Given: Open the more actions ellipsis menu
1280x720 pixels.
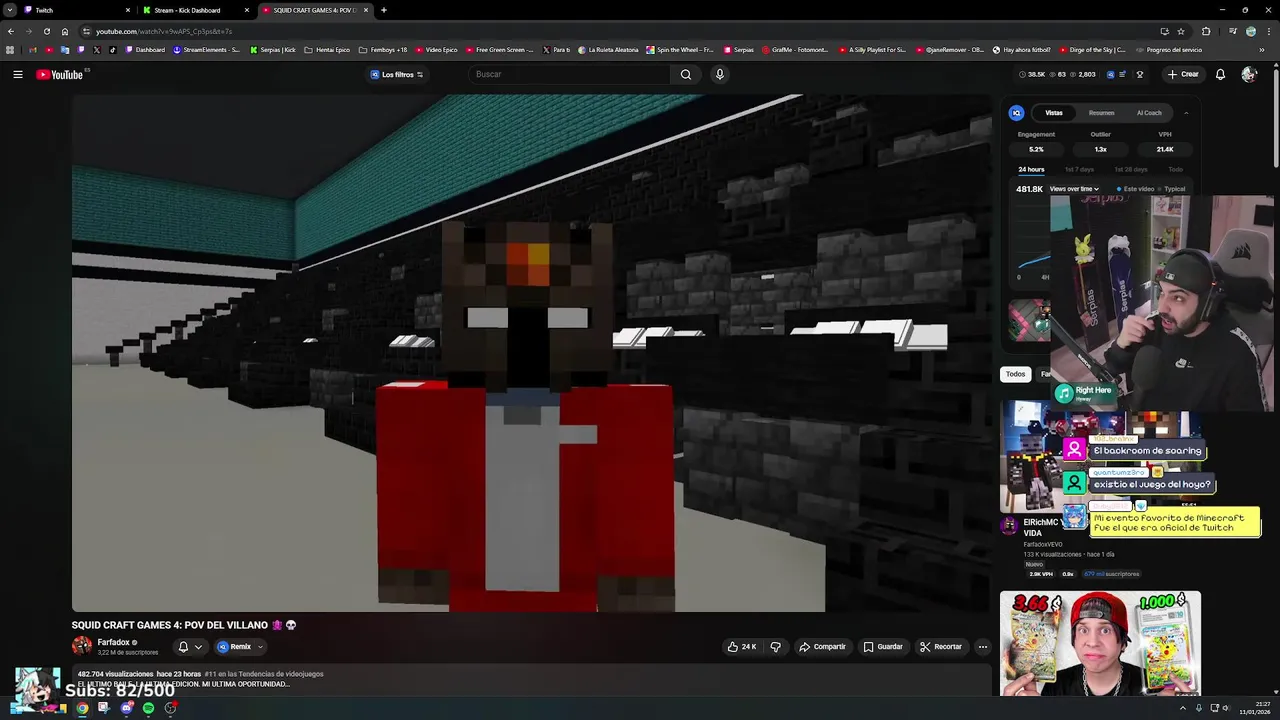Looking at the screenshot, I should click(982, 647).
